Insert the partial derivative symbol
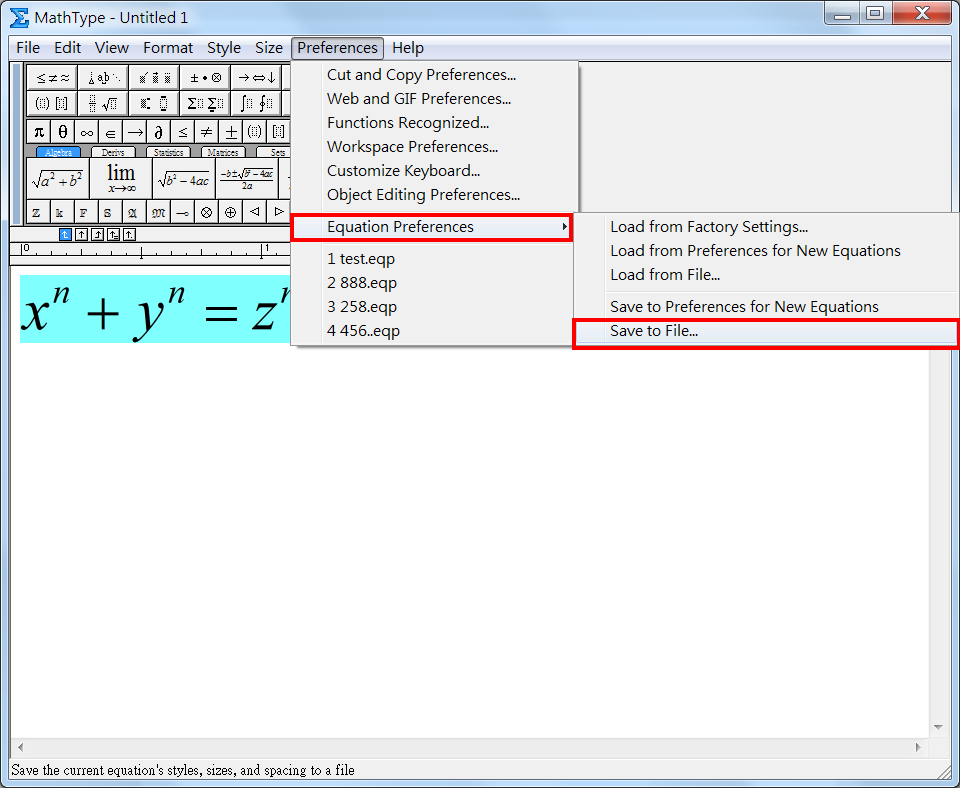960x788 pixels. [x=158, y=132]
